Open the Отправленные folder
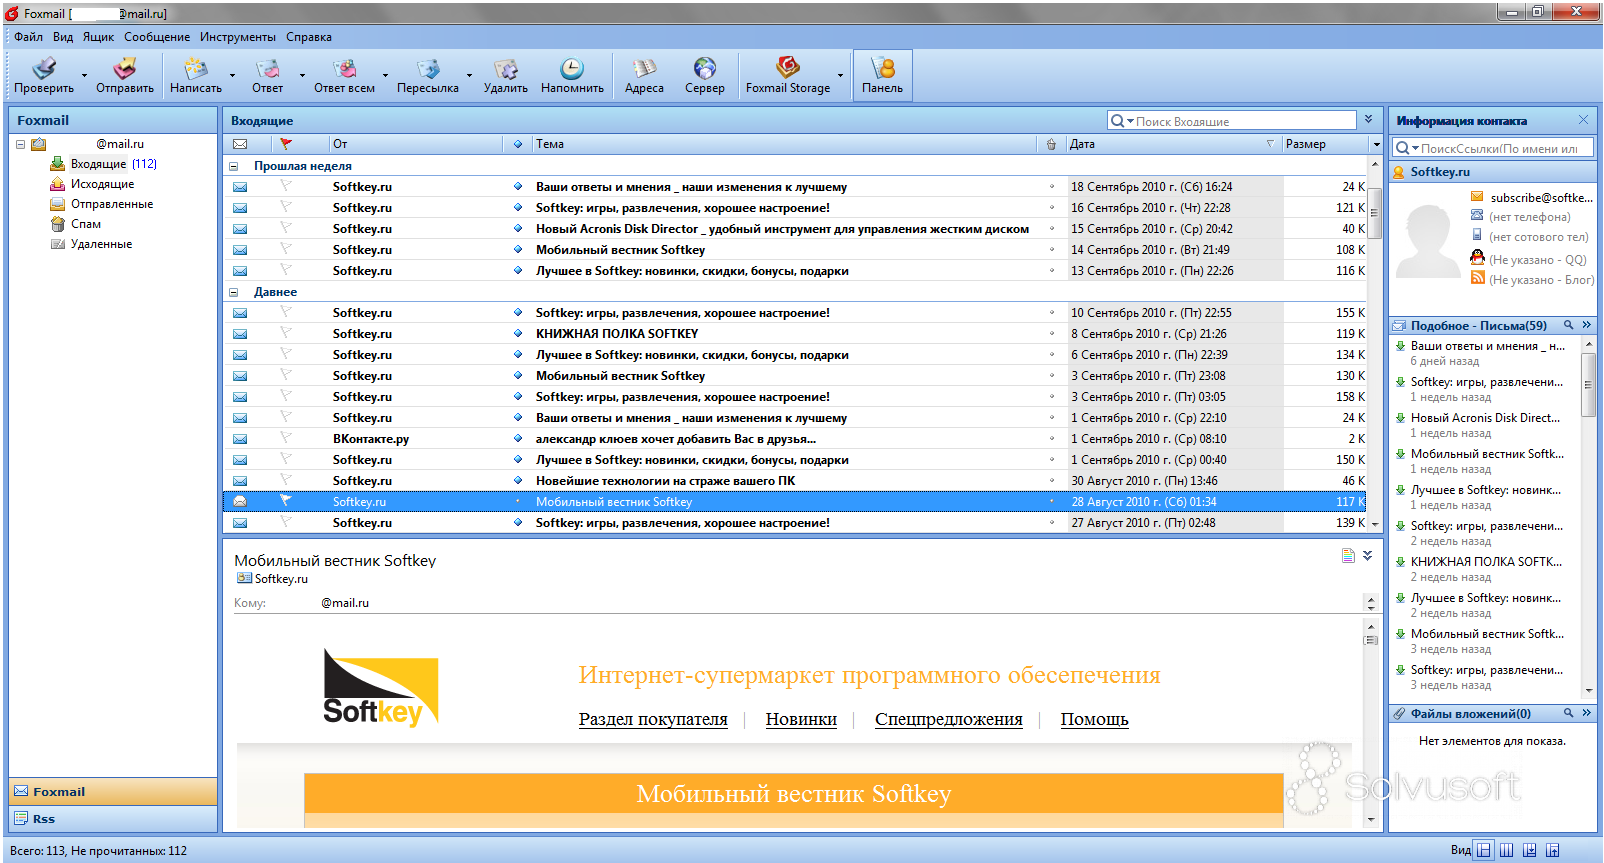1604x863 pixels. (112, 204)
